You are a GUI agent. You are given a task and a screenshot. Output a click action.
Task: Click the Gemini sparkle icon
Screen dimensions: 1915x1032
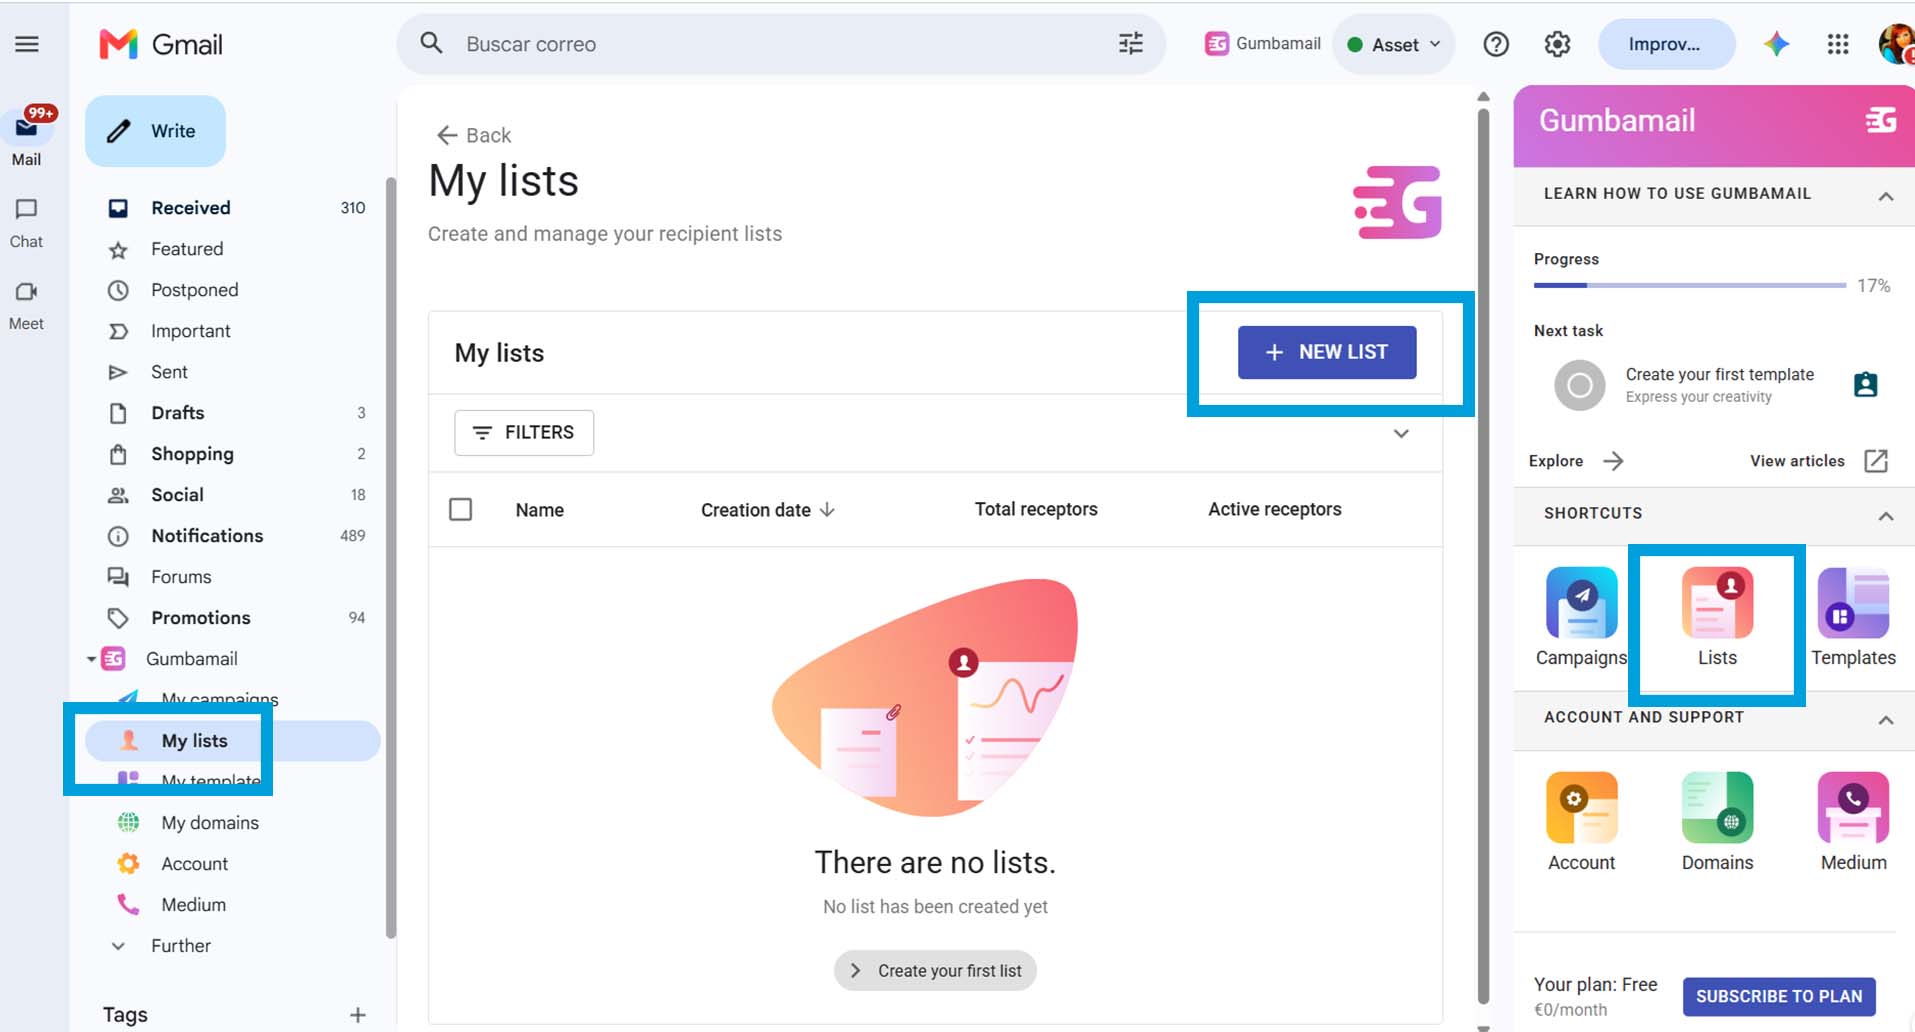(x=1776, y=44)
